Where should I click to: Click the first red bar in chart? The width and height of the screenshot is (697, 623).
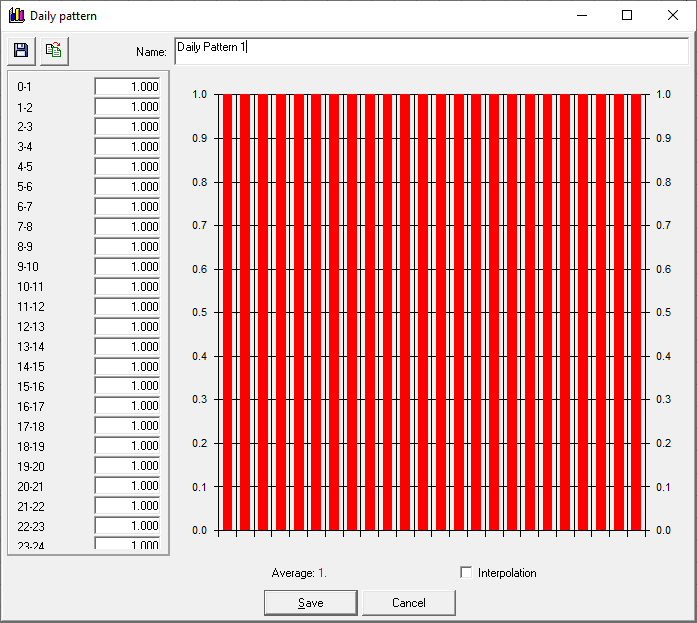pos(228,312)
